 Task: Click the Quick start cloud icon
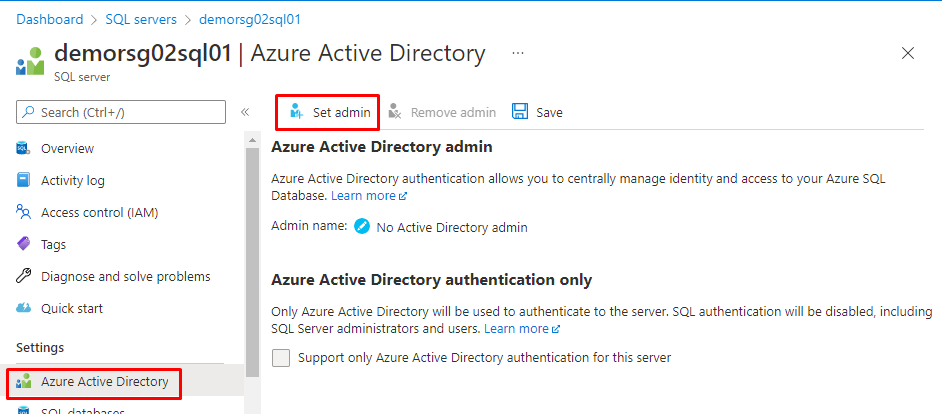point(24,308)
